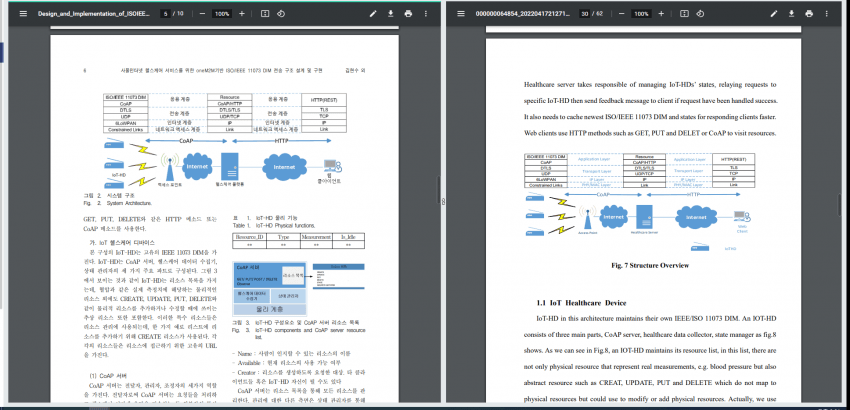Open sidebar menu in left PDF viewer
850x410 pixels.
pyautogui.click(x=23, y=14)
